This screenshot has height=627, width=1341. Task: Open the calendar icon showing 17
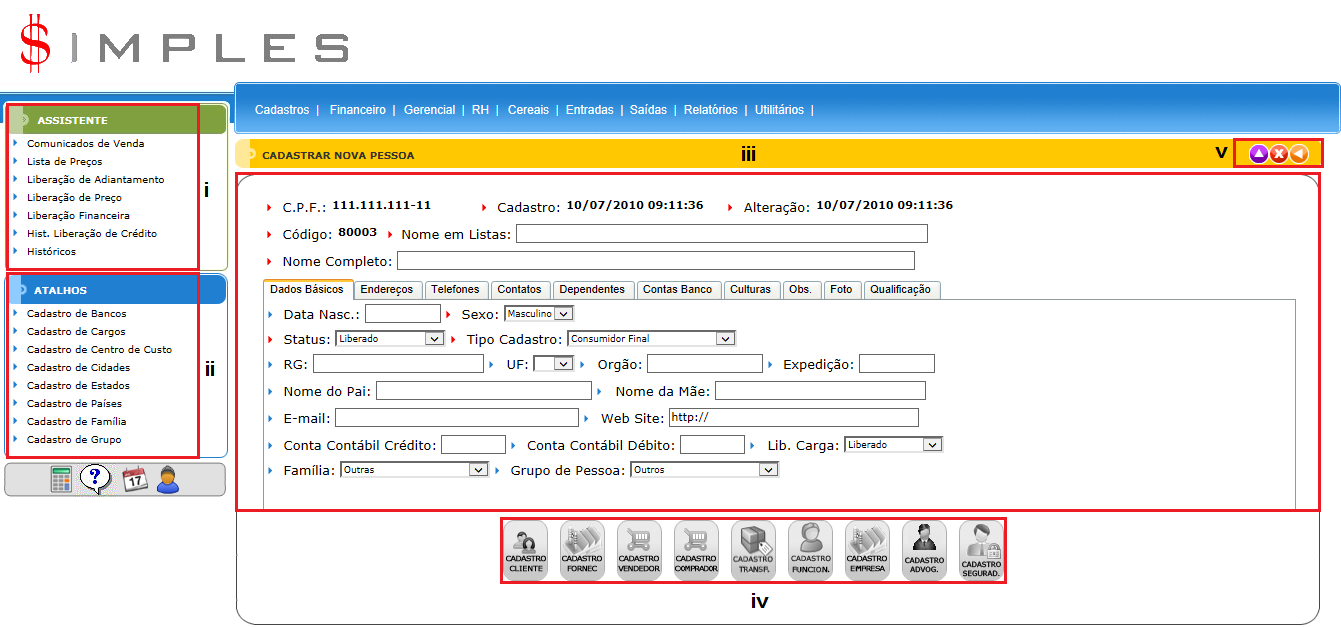134,480
